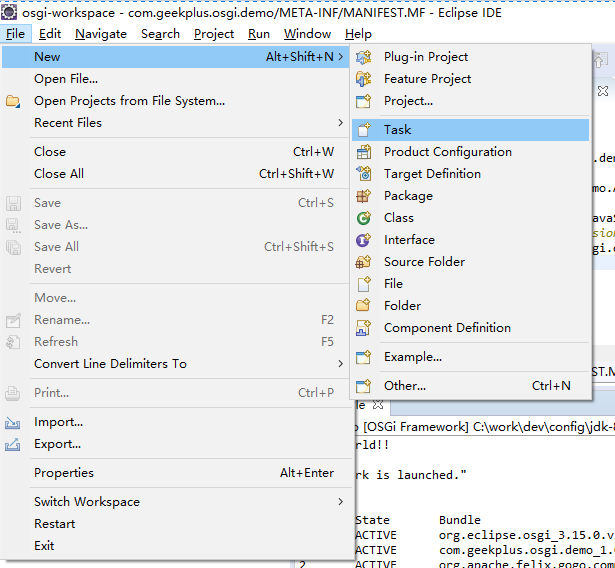Image resolution: width=615 pixels, height=568 pixels.
Task: Select Package in New submenu
Action: [x=470, y=196]
